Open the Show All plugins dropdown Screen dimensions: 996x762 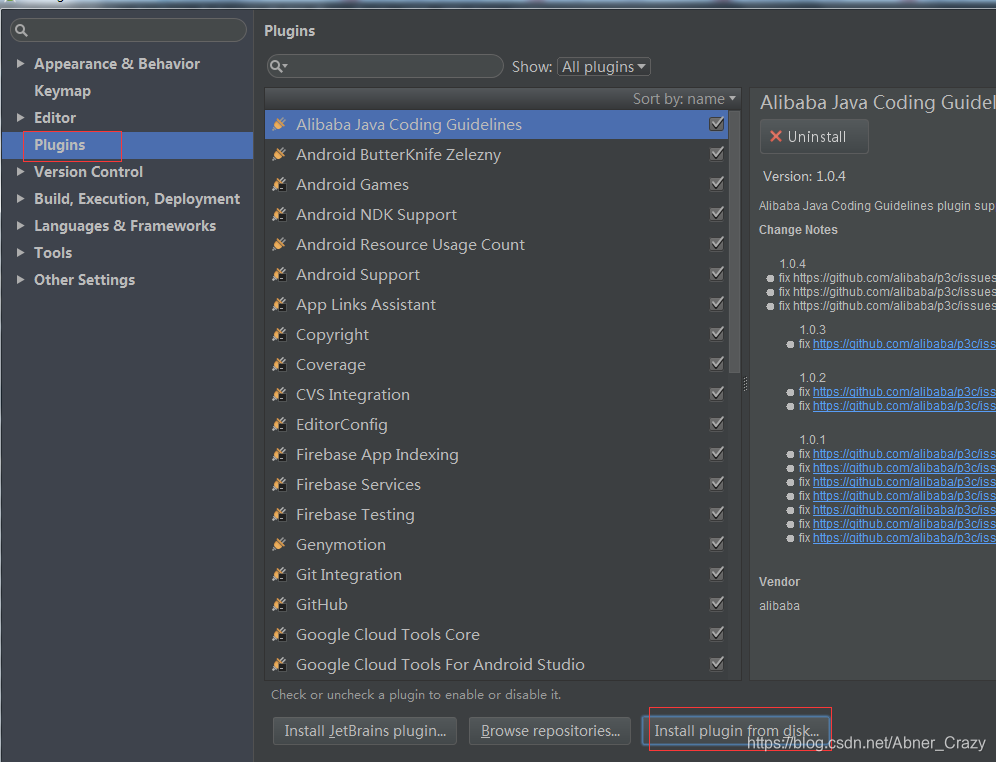click(603, 67)
